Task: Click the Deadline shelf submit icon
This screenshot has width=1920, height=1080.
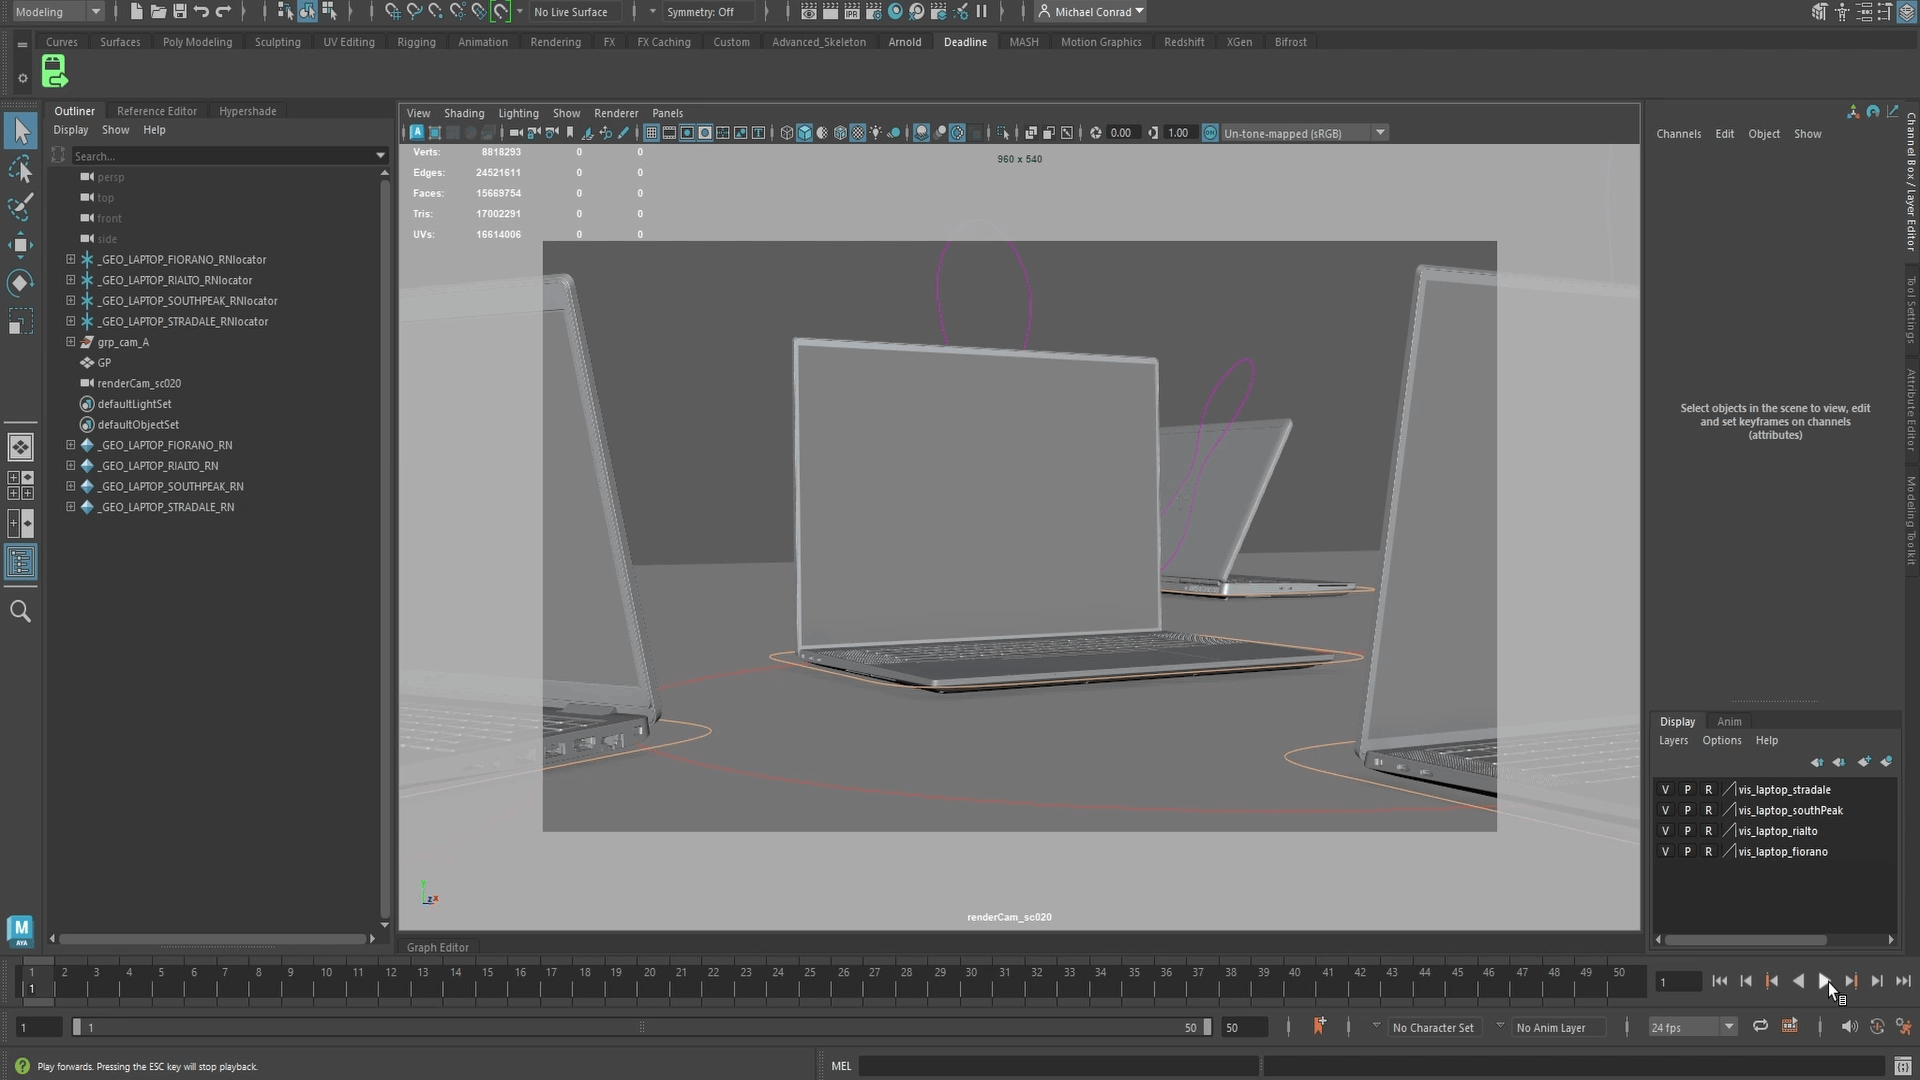Action: click(x=54, y=72)
